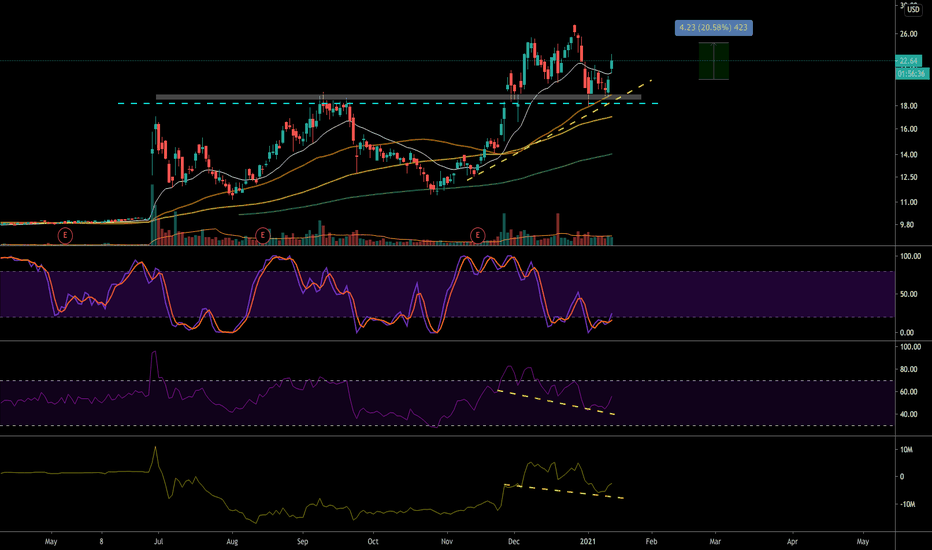Select yellow dashed line in bottom volume indicator
The height and width of the screenshot is (550, 932).
click(x=563, y=491)
